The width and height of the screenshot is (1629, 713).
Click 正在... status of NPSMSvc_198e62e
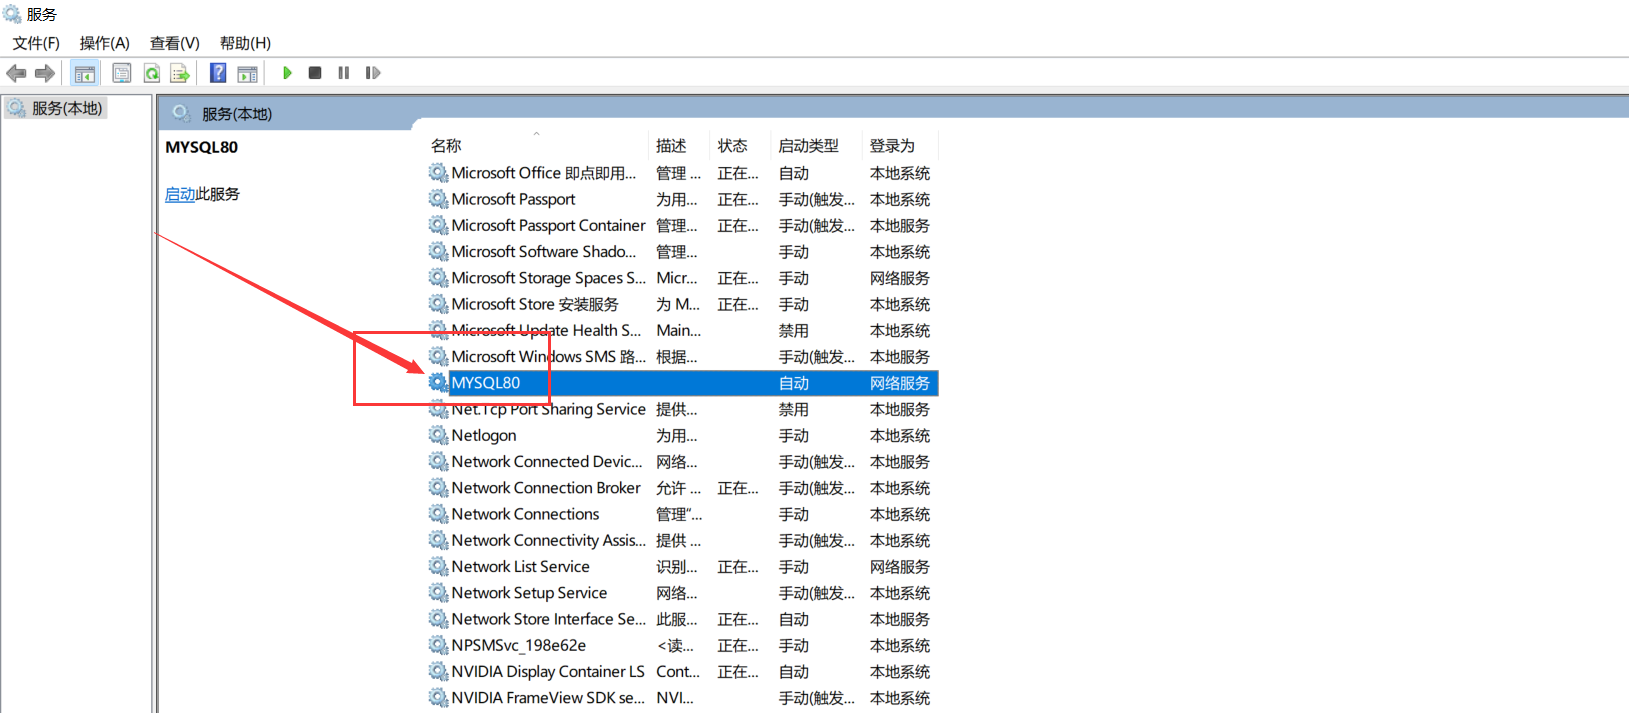(738, 645)
